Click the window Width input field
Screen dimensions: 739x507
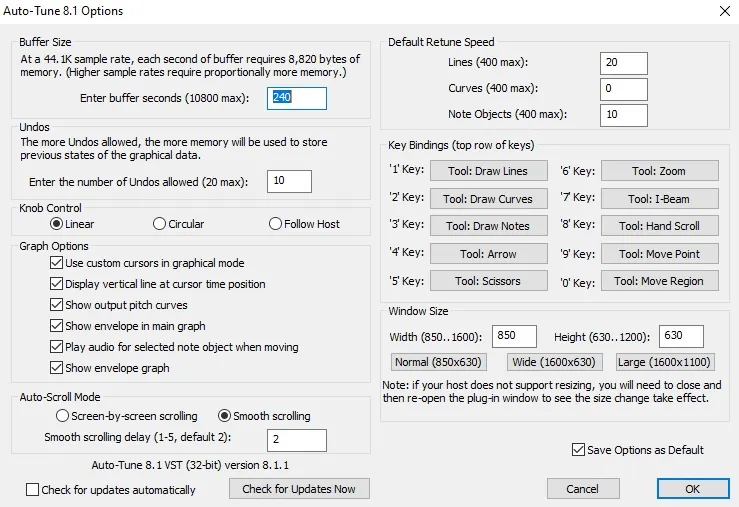coord(514,336)
